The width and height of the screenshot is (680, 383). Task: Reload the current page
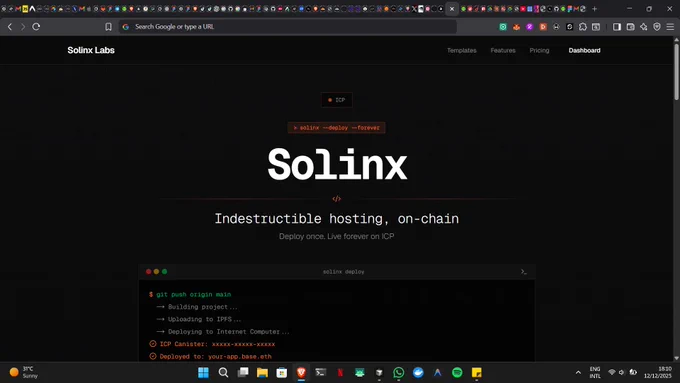(x=36, y=26)
